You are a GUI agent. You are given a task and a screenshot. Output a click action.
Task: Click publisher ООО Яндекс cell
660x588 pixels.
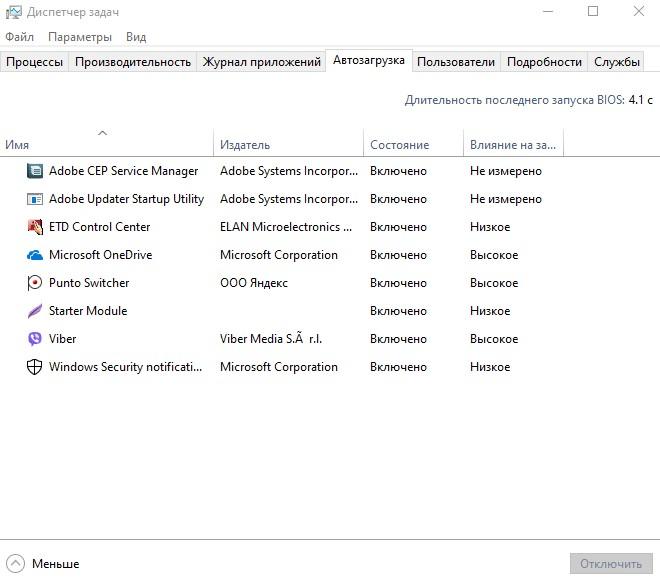coord(254,283)
